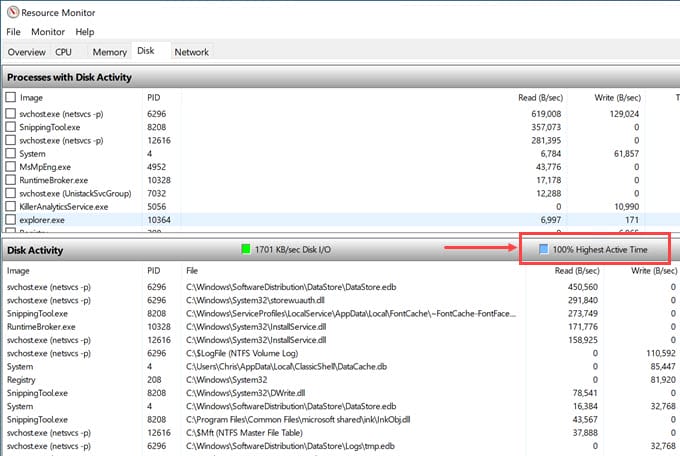This screenshot has height=456, width=680.
Task: Open the File menu
Action: coord(13,32)
